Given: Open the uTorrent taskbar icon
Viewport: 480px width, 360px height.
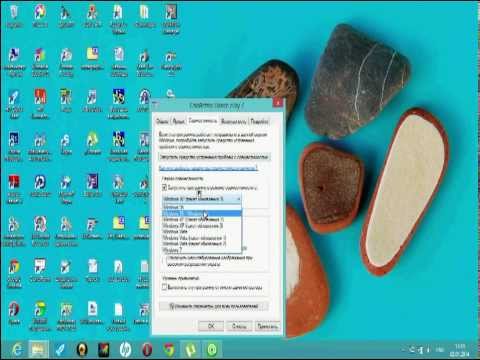Looking at the screenshot, I should pyautogui.click(x=191, y=350).
